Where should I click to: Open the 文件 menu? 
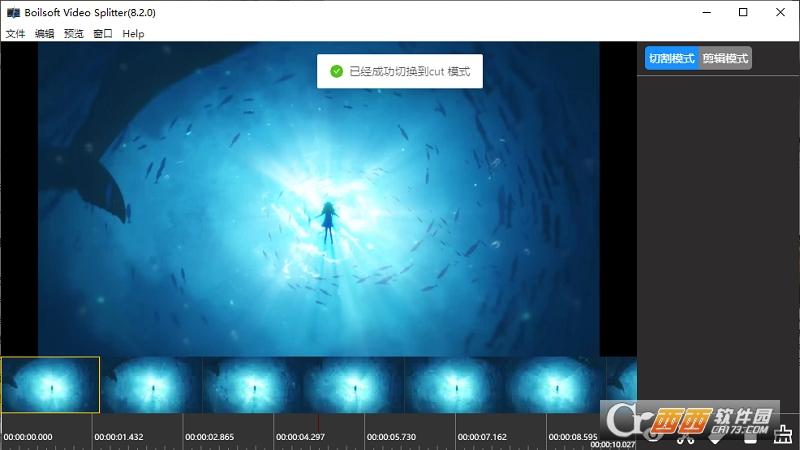(x=15, y=34)
